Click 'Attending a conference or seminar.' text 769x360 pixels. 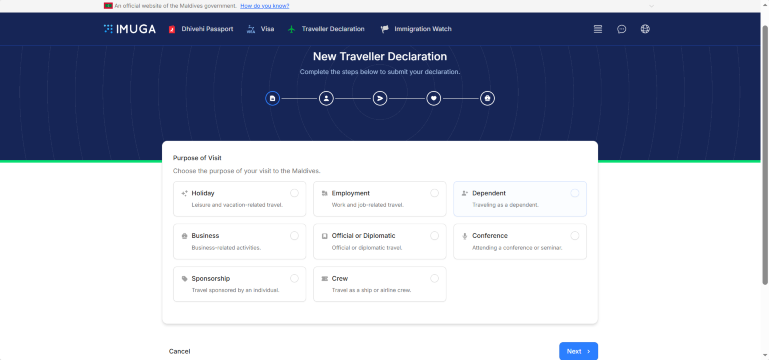point(517,248)
